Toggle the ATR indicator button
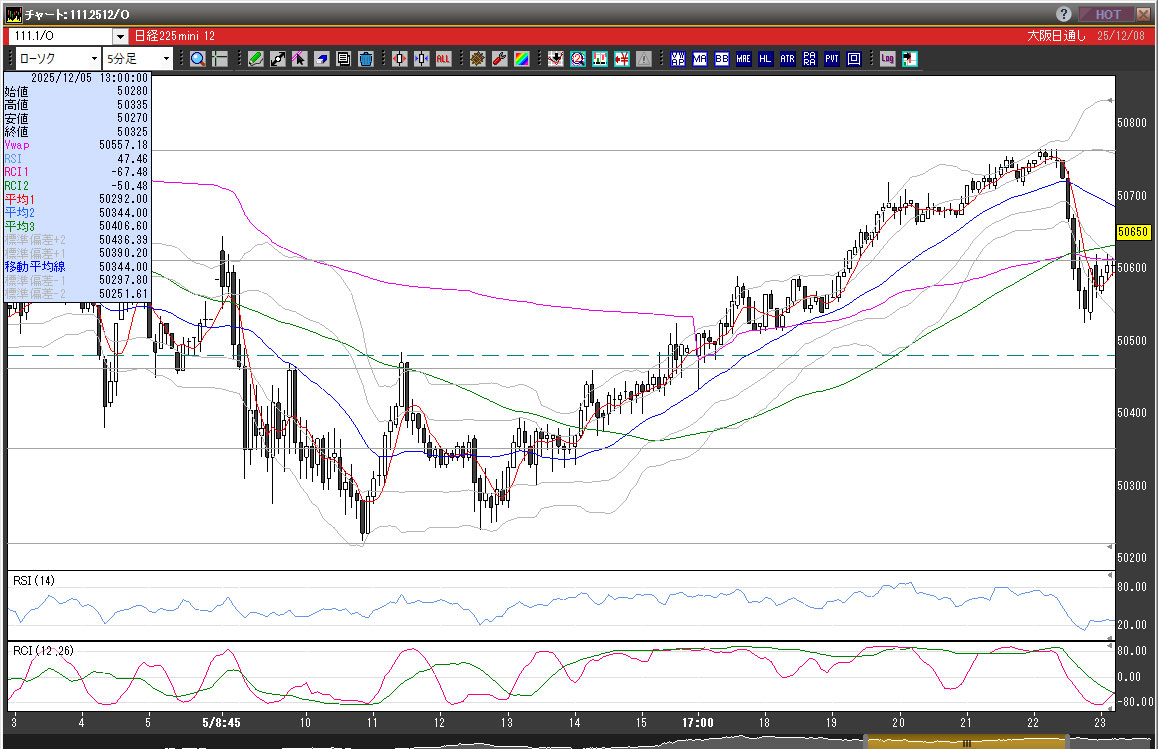This screenshot has height=749, width=1158. point(788,59)
